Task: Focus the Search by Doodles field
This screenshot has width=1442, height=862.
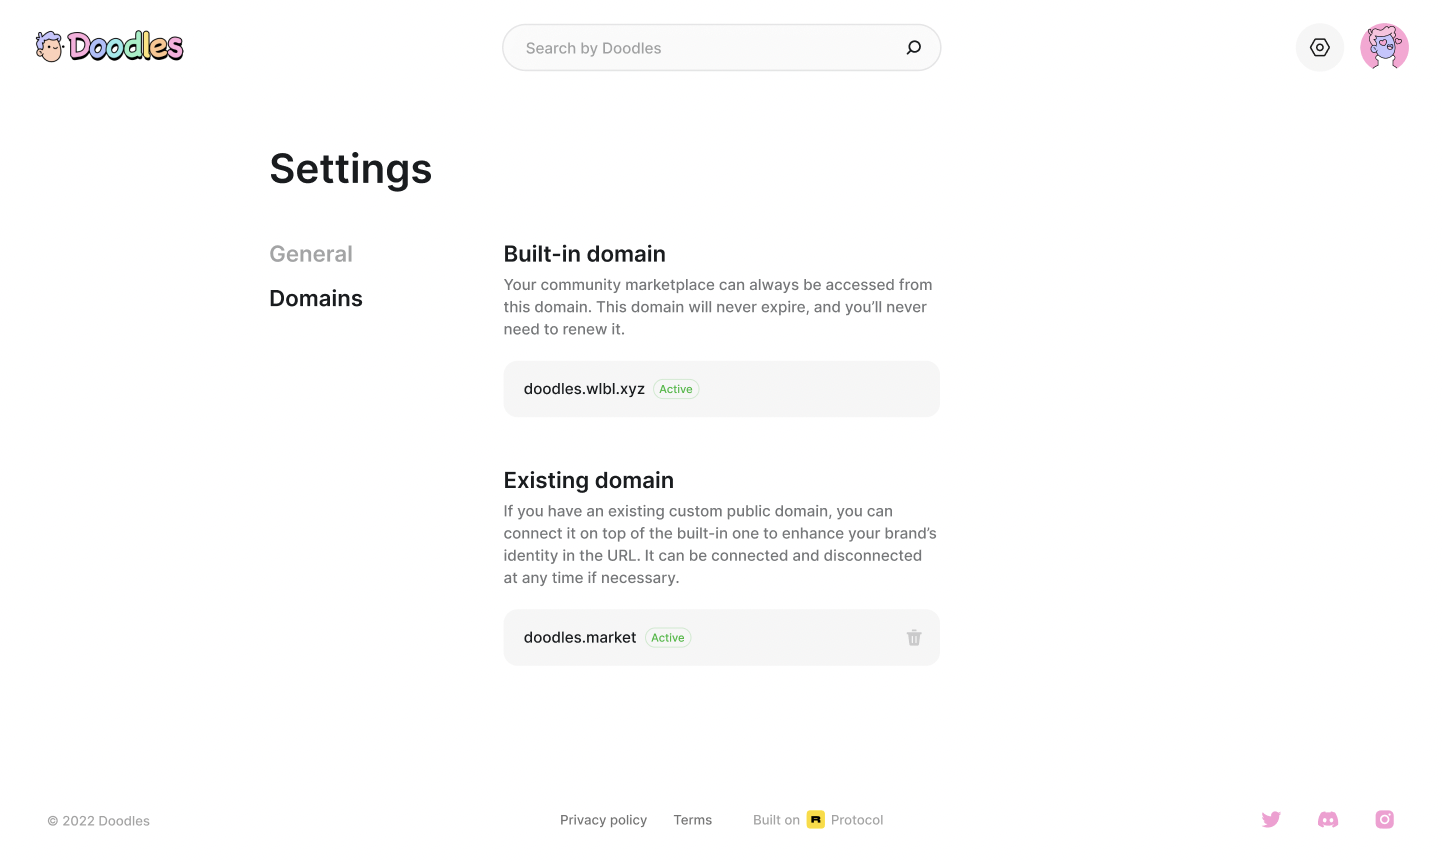Action: click(721, 47)
